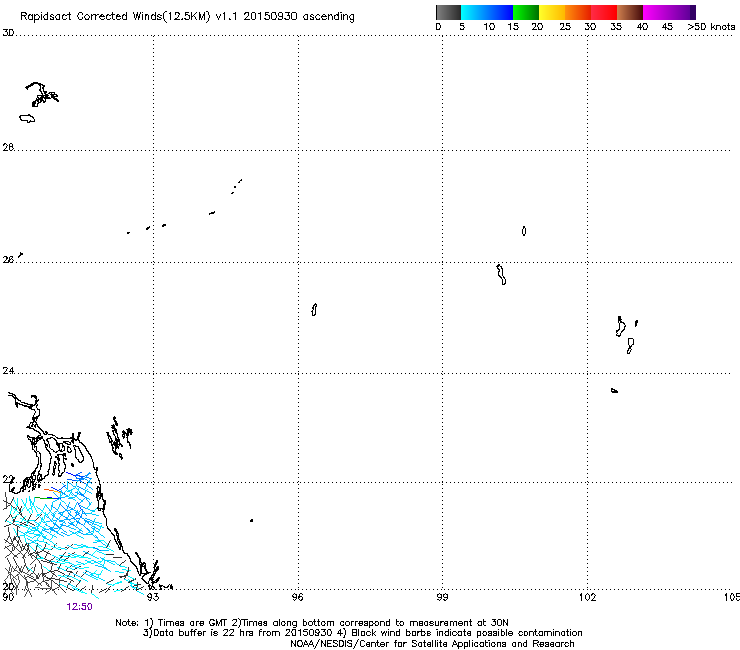Screen dimensions: 740x650
Task: Click the green wind barb below 22N
Action: [x=43, y=498]
